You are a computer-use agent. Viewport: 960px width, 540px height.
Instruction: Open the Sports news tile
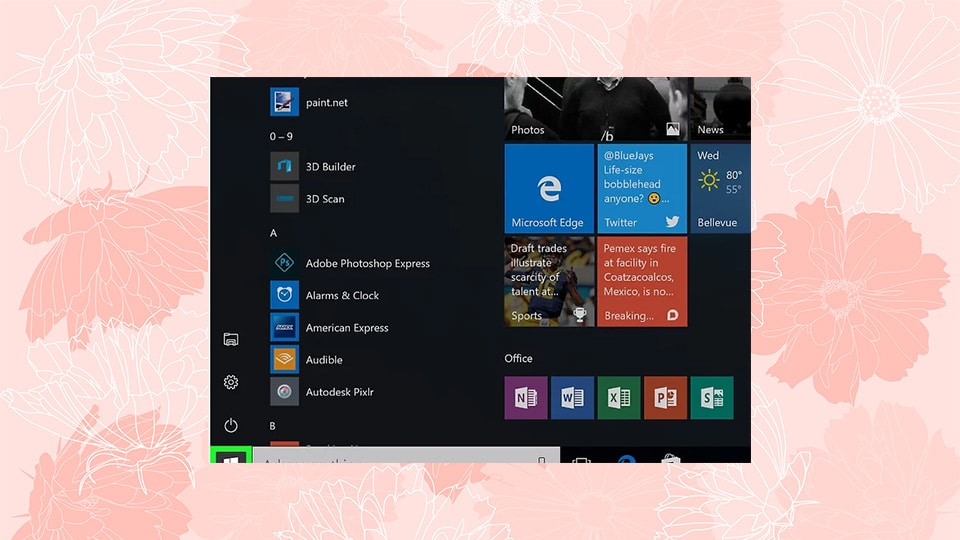click(x=549, y=281)
